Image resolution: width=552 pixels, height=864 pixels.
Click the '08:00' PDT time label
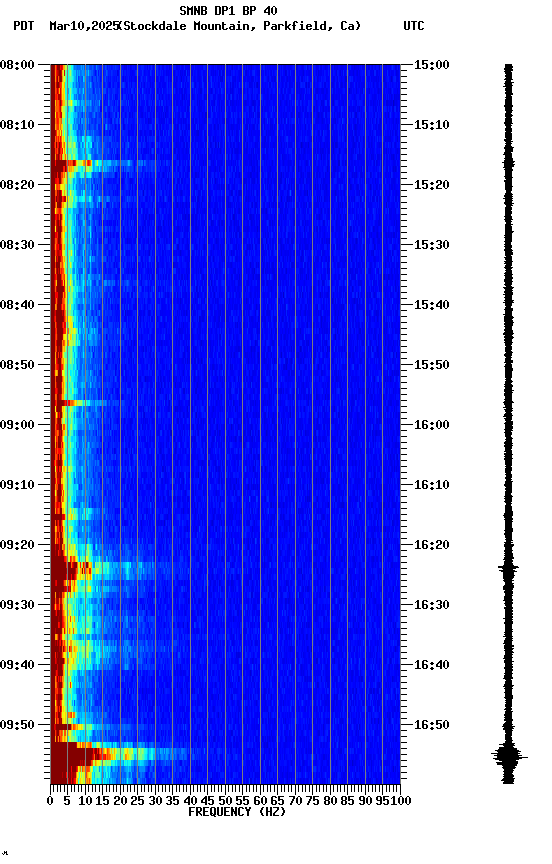tap(17, 65)
